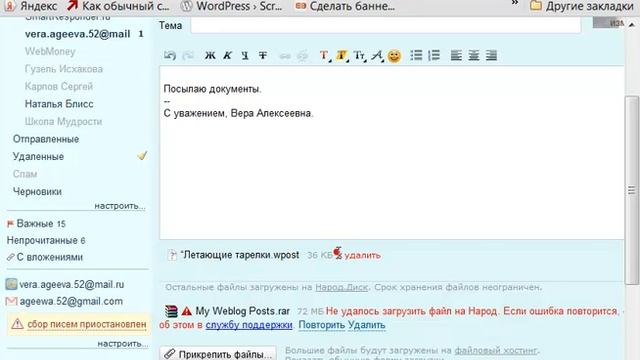Open the WebMoney folder

50,51
